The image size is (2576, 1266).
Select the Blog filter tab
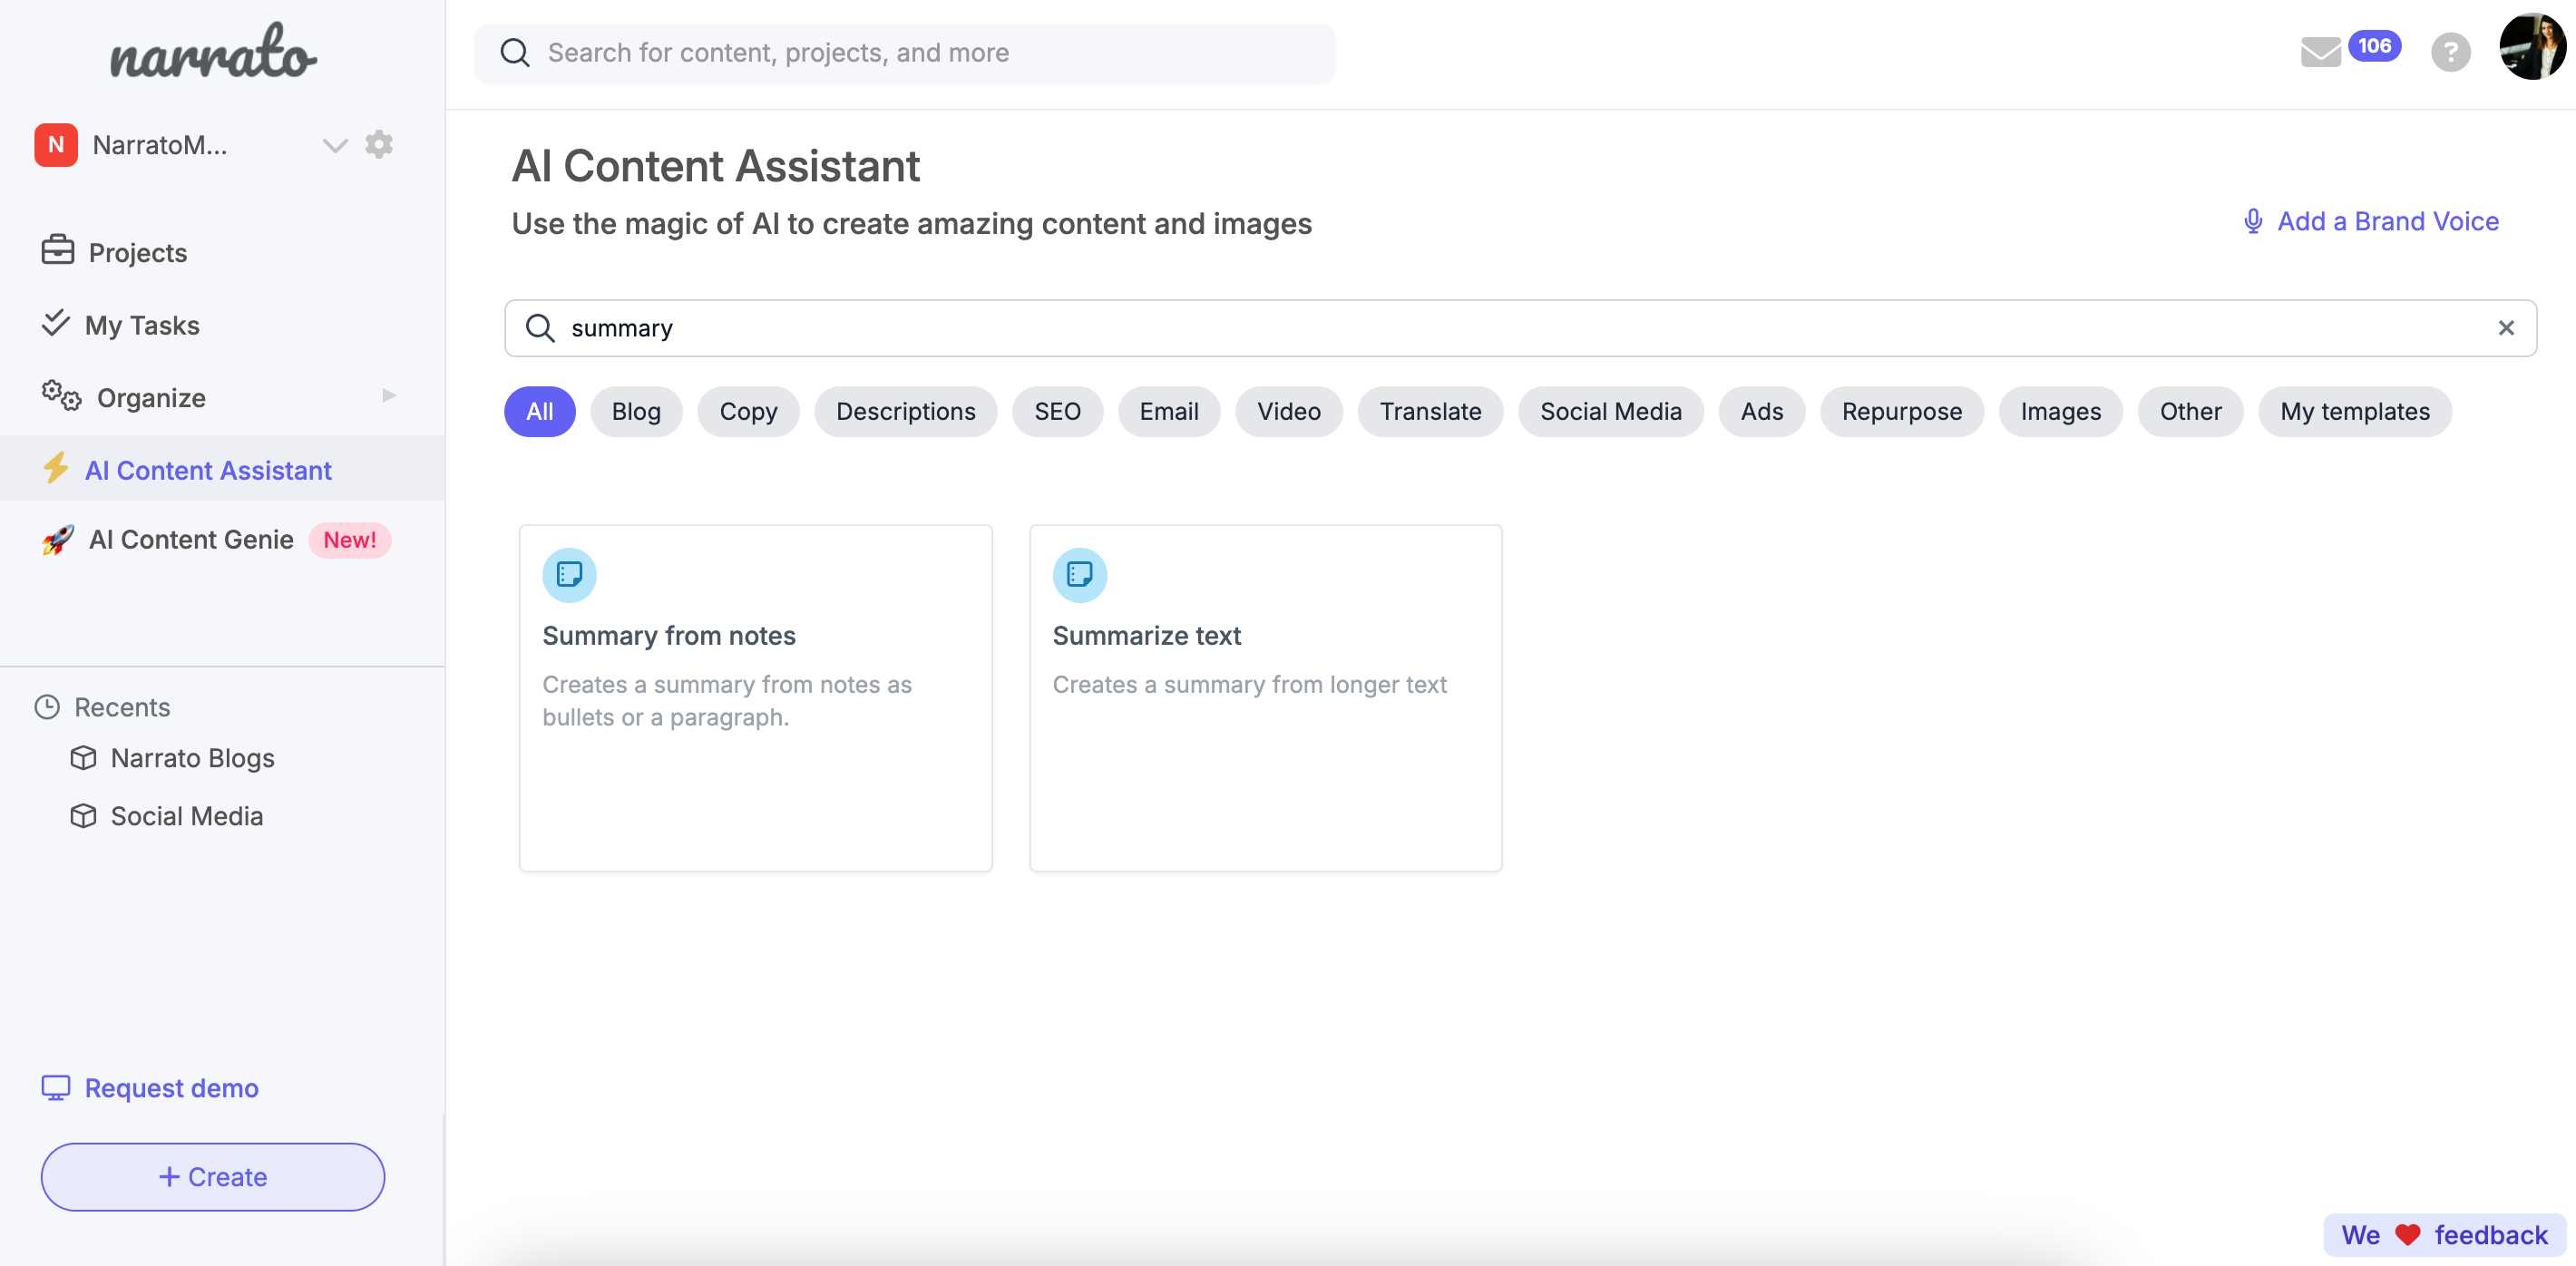[636, 412]
